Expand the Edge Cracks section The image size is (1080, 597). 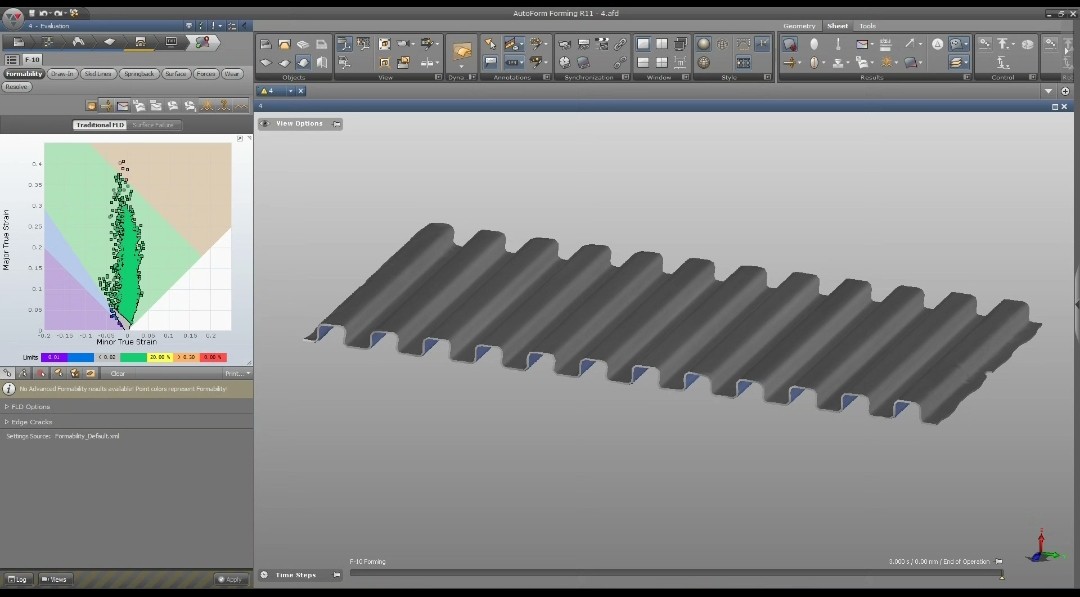pyautogui.click(x=30, y=422)
